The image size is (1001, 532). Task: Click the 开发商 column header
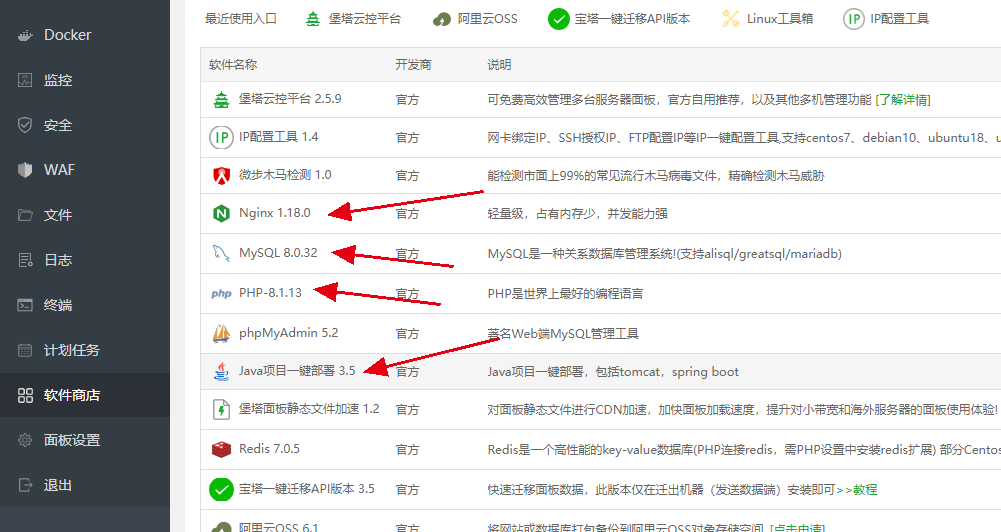click(x=413, y=65)
